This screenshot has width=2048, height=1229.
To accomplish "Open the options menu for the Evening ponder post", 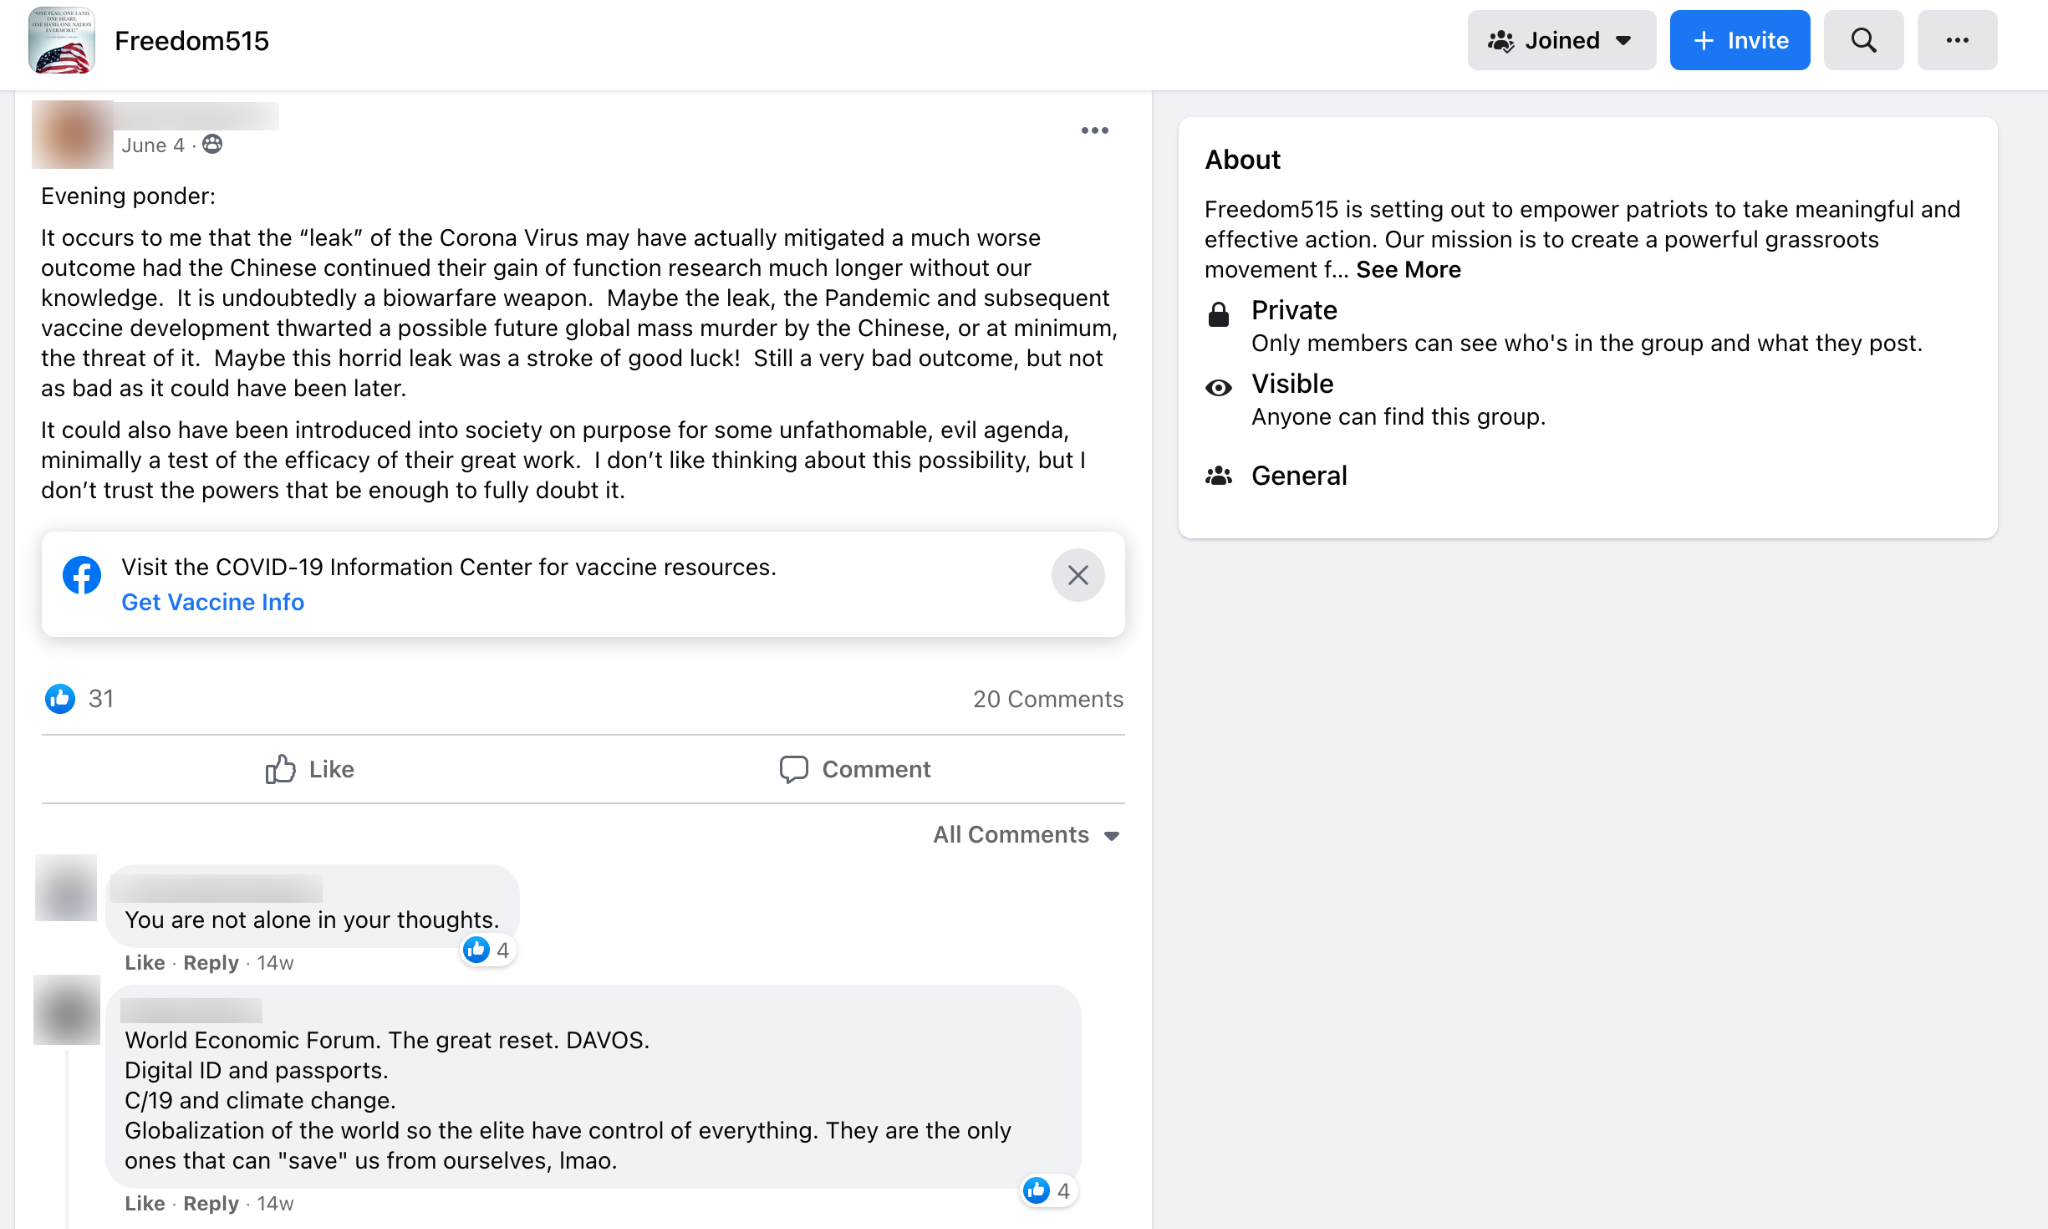I will click(x=1095, y=130).
